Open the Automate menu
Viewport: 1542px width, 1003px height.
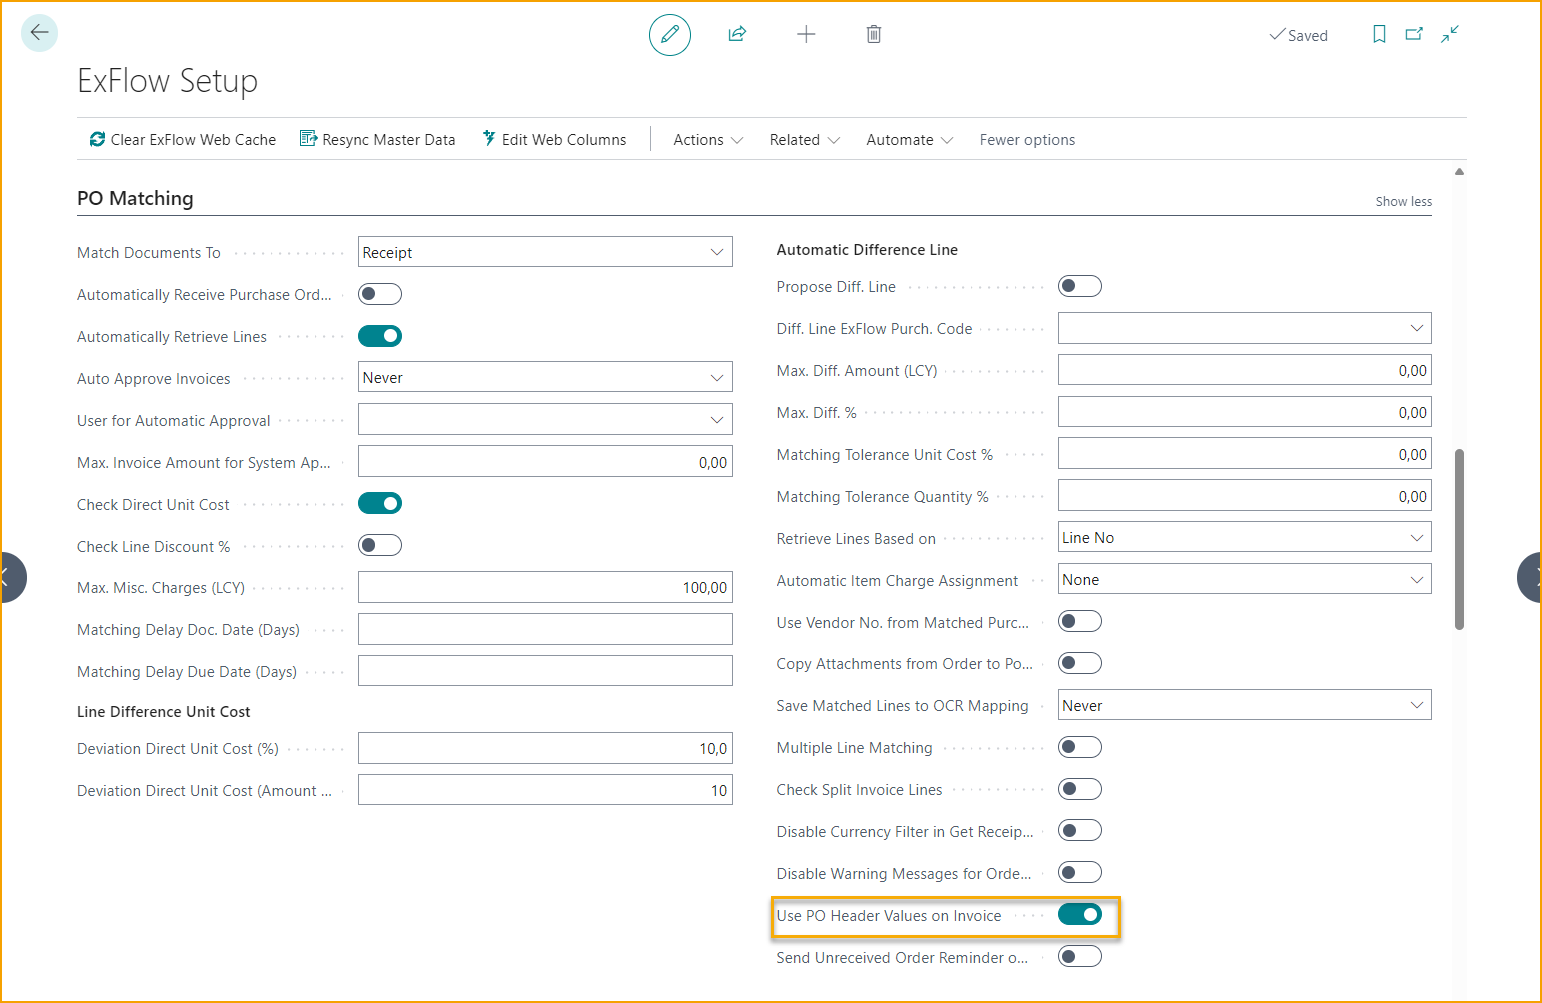coord(910,140)
